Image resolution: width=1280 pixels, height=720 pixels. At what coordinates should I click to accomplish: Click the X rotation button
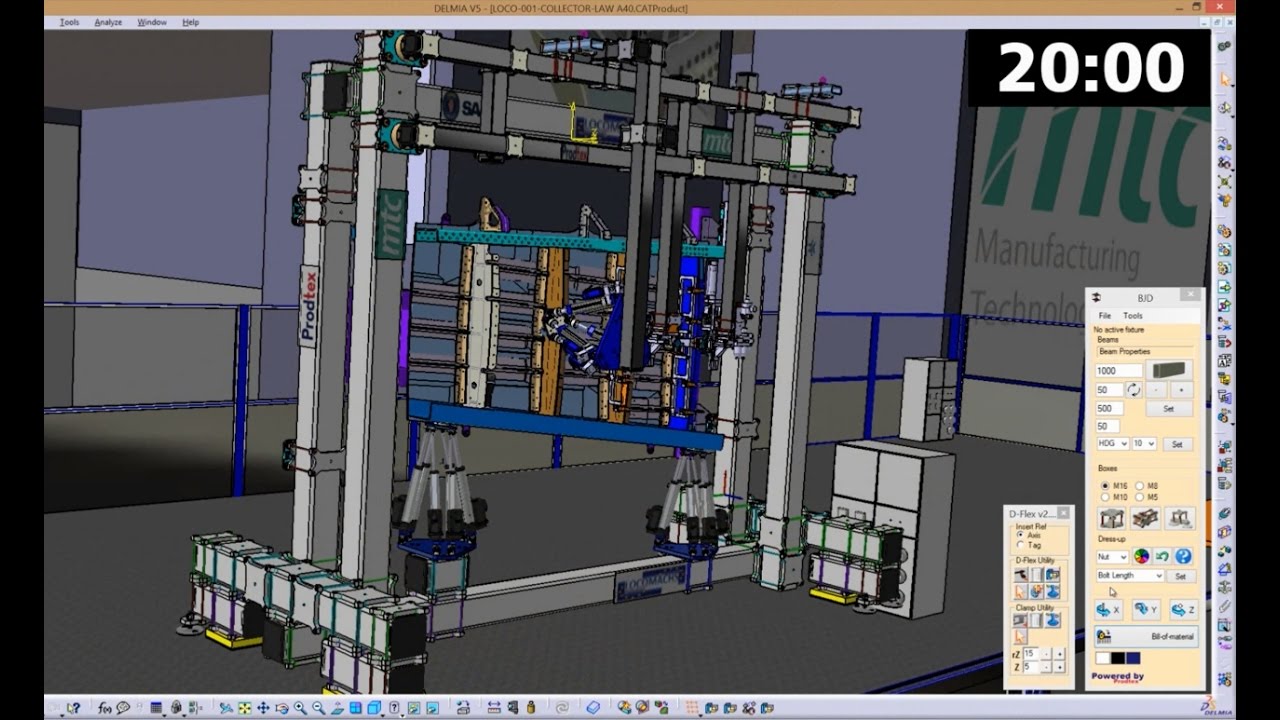point(1108,609)
